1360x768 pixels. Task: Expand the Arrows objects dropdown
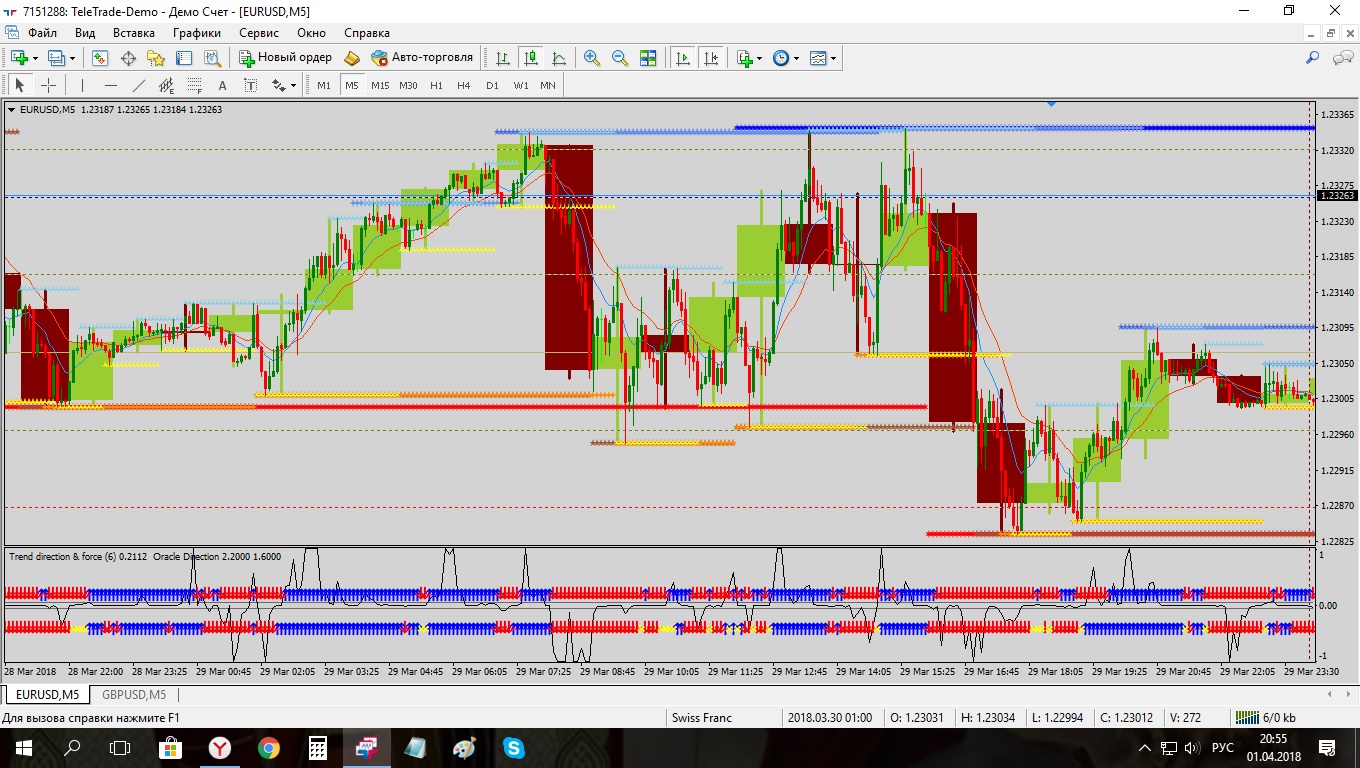pyautogui.click(x=293, y=85)
